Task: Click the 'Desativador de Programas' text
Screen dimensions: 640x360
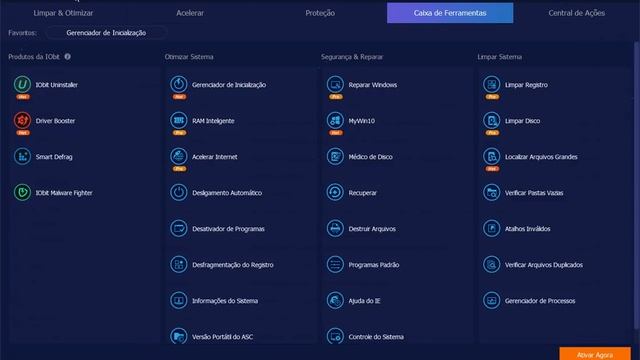Action: 228,229
